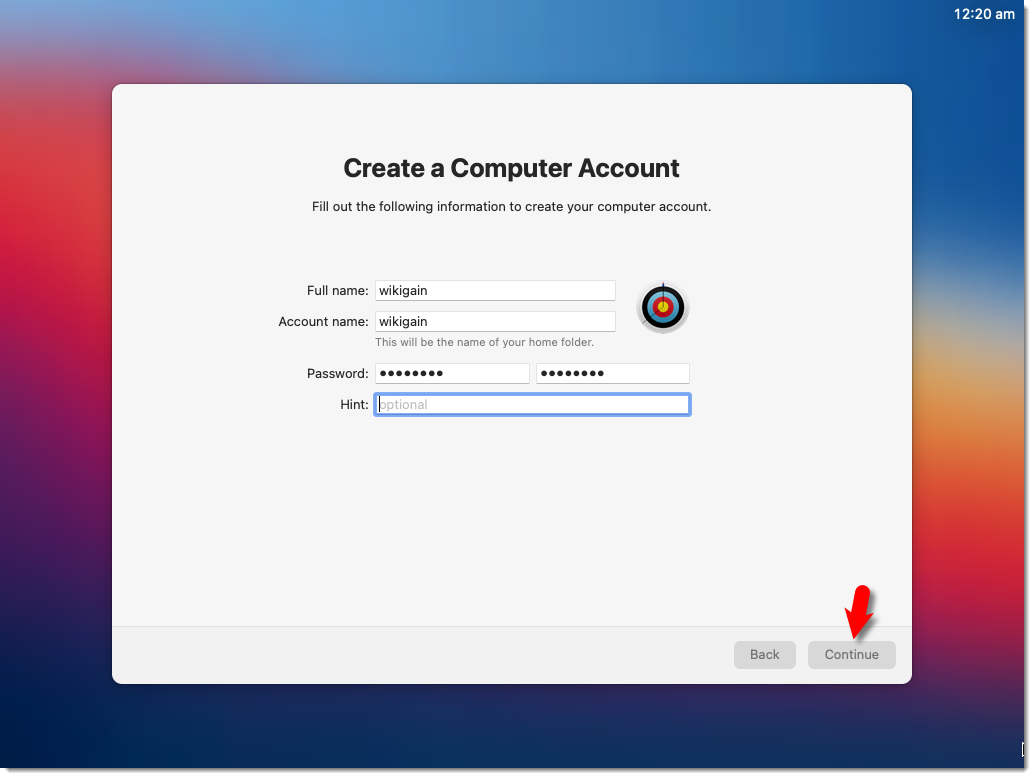The width and height of the screenshot is (1034, 778).
Task: Focus the password verification field
Action: (x=613, y=373)
